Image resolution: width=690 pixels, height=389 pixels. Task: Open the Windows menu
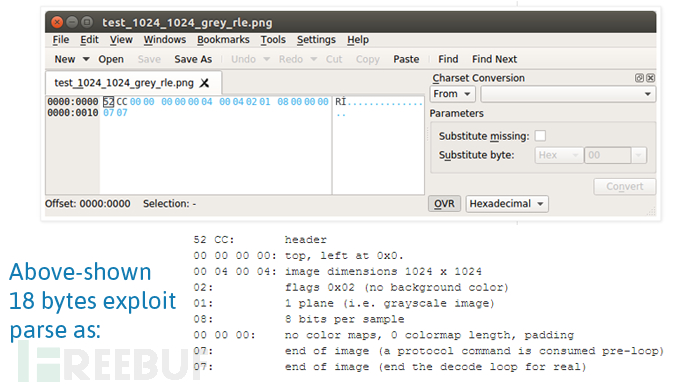165,40
